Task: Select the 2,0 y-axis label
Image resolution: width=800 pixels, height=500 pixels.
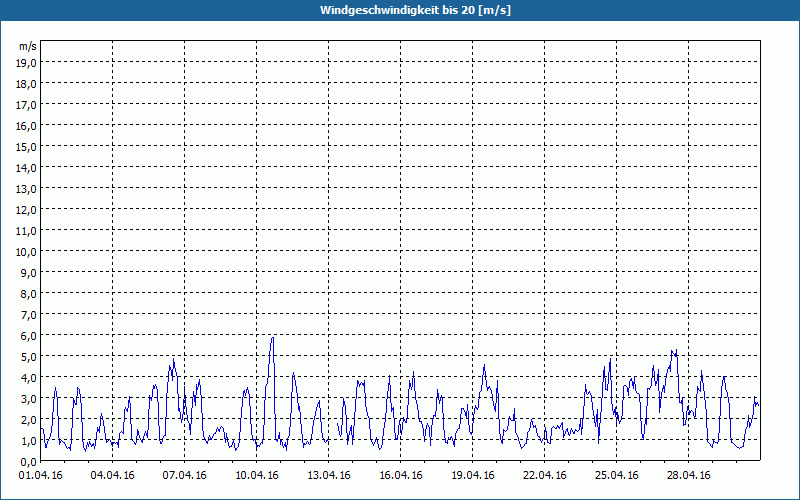Action: pos(30,420)
